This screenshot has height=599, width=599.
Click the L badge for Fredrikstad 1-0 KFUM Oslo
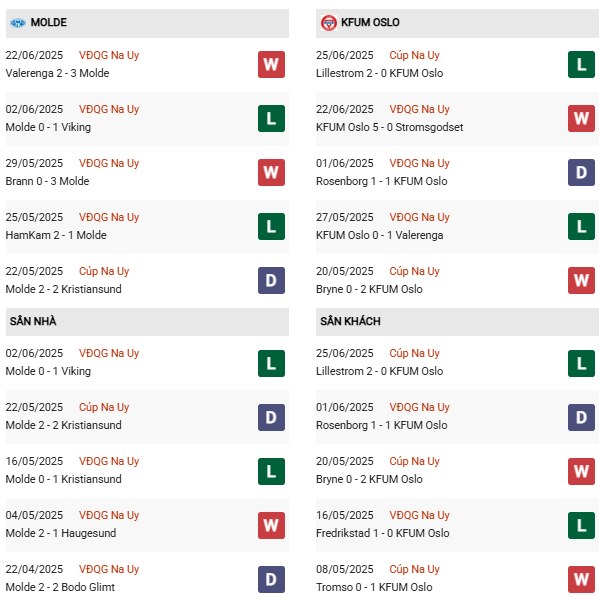[581, 525]
